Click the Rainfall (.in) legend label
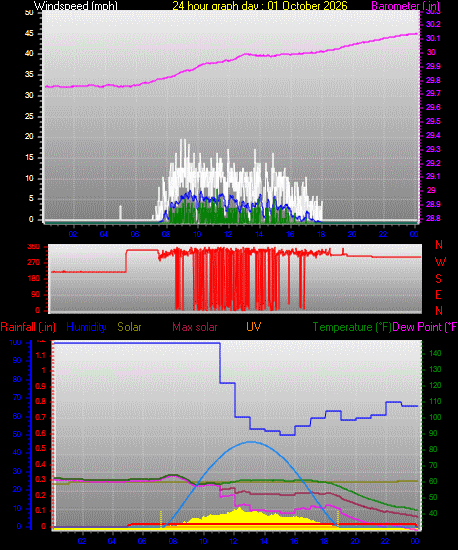Image resolution: width=458 pixels, height=550 pixels. (28, 327)
